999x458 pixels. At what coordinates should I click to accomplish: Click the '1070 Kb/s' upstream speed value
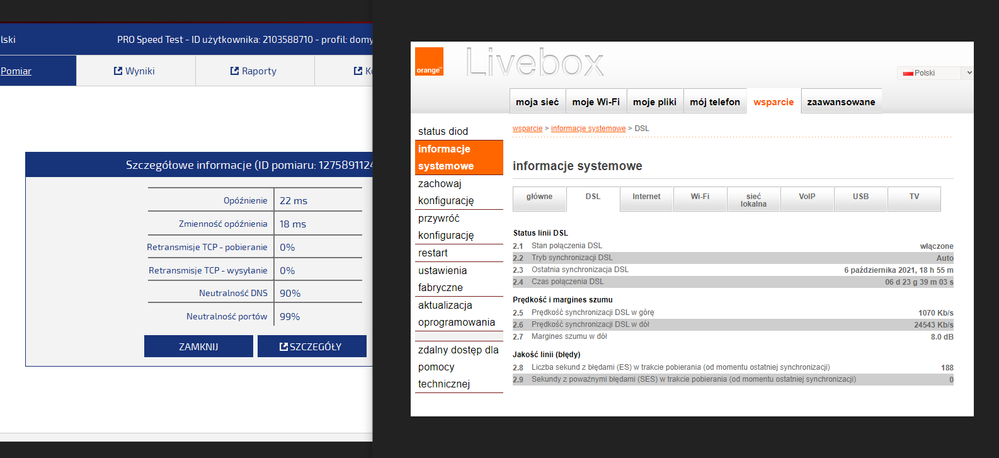click(935, 313)
